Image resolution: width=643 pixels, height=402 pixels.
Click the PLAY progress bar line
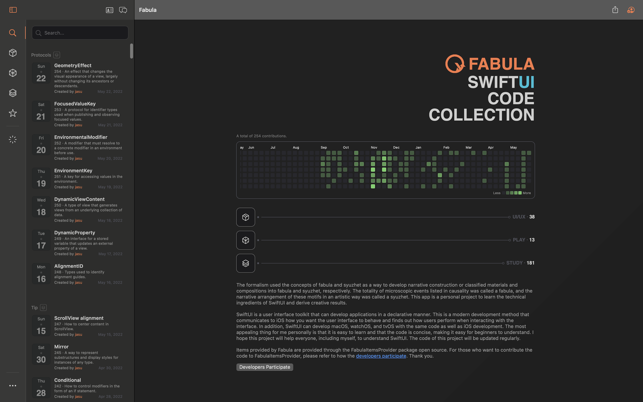[384, 240]
